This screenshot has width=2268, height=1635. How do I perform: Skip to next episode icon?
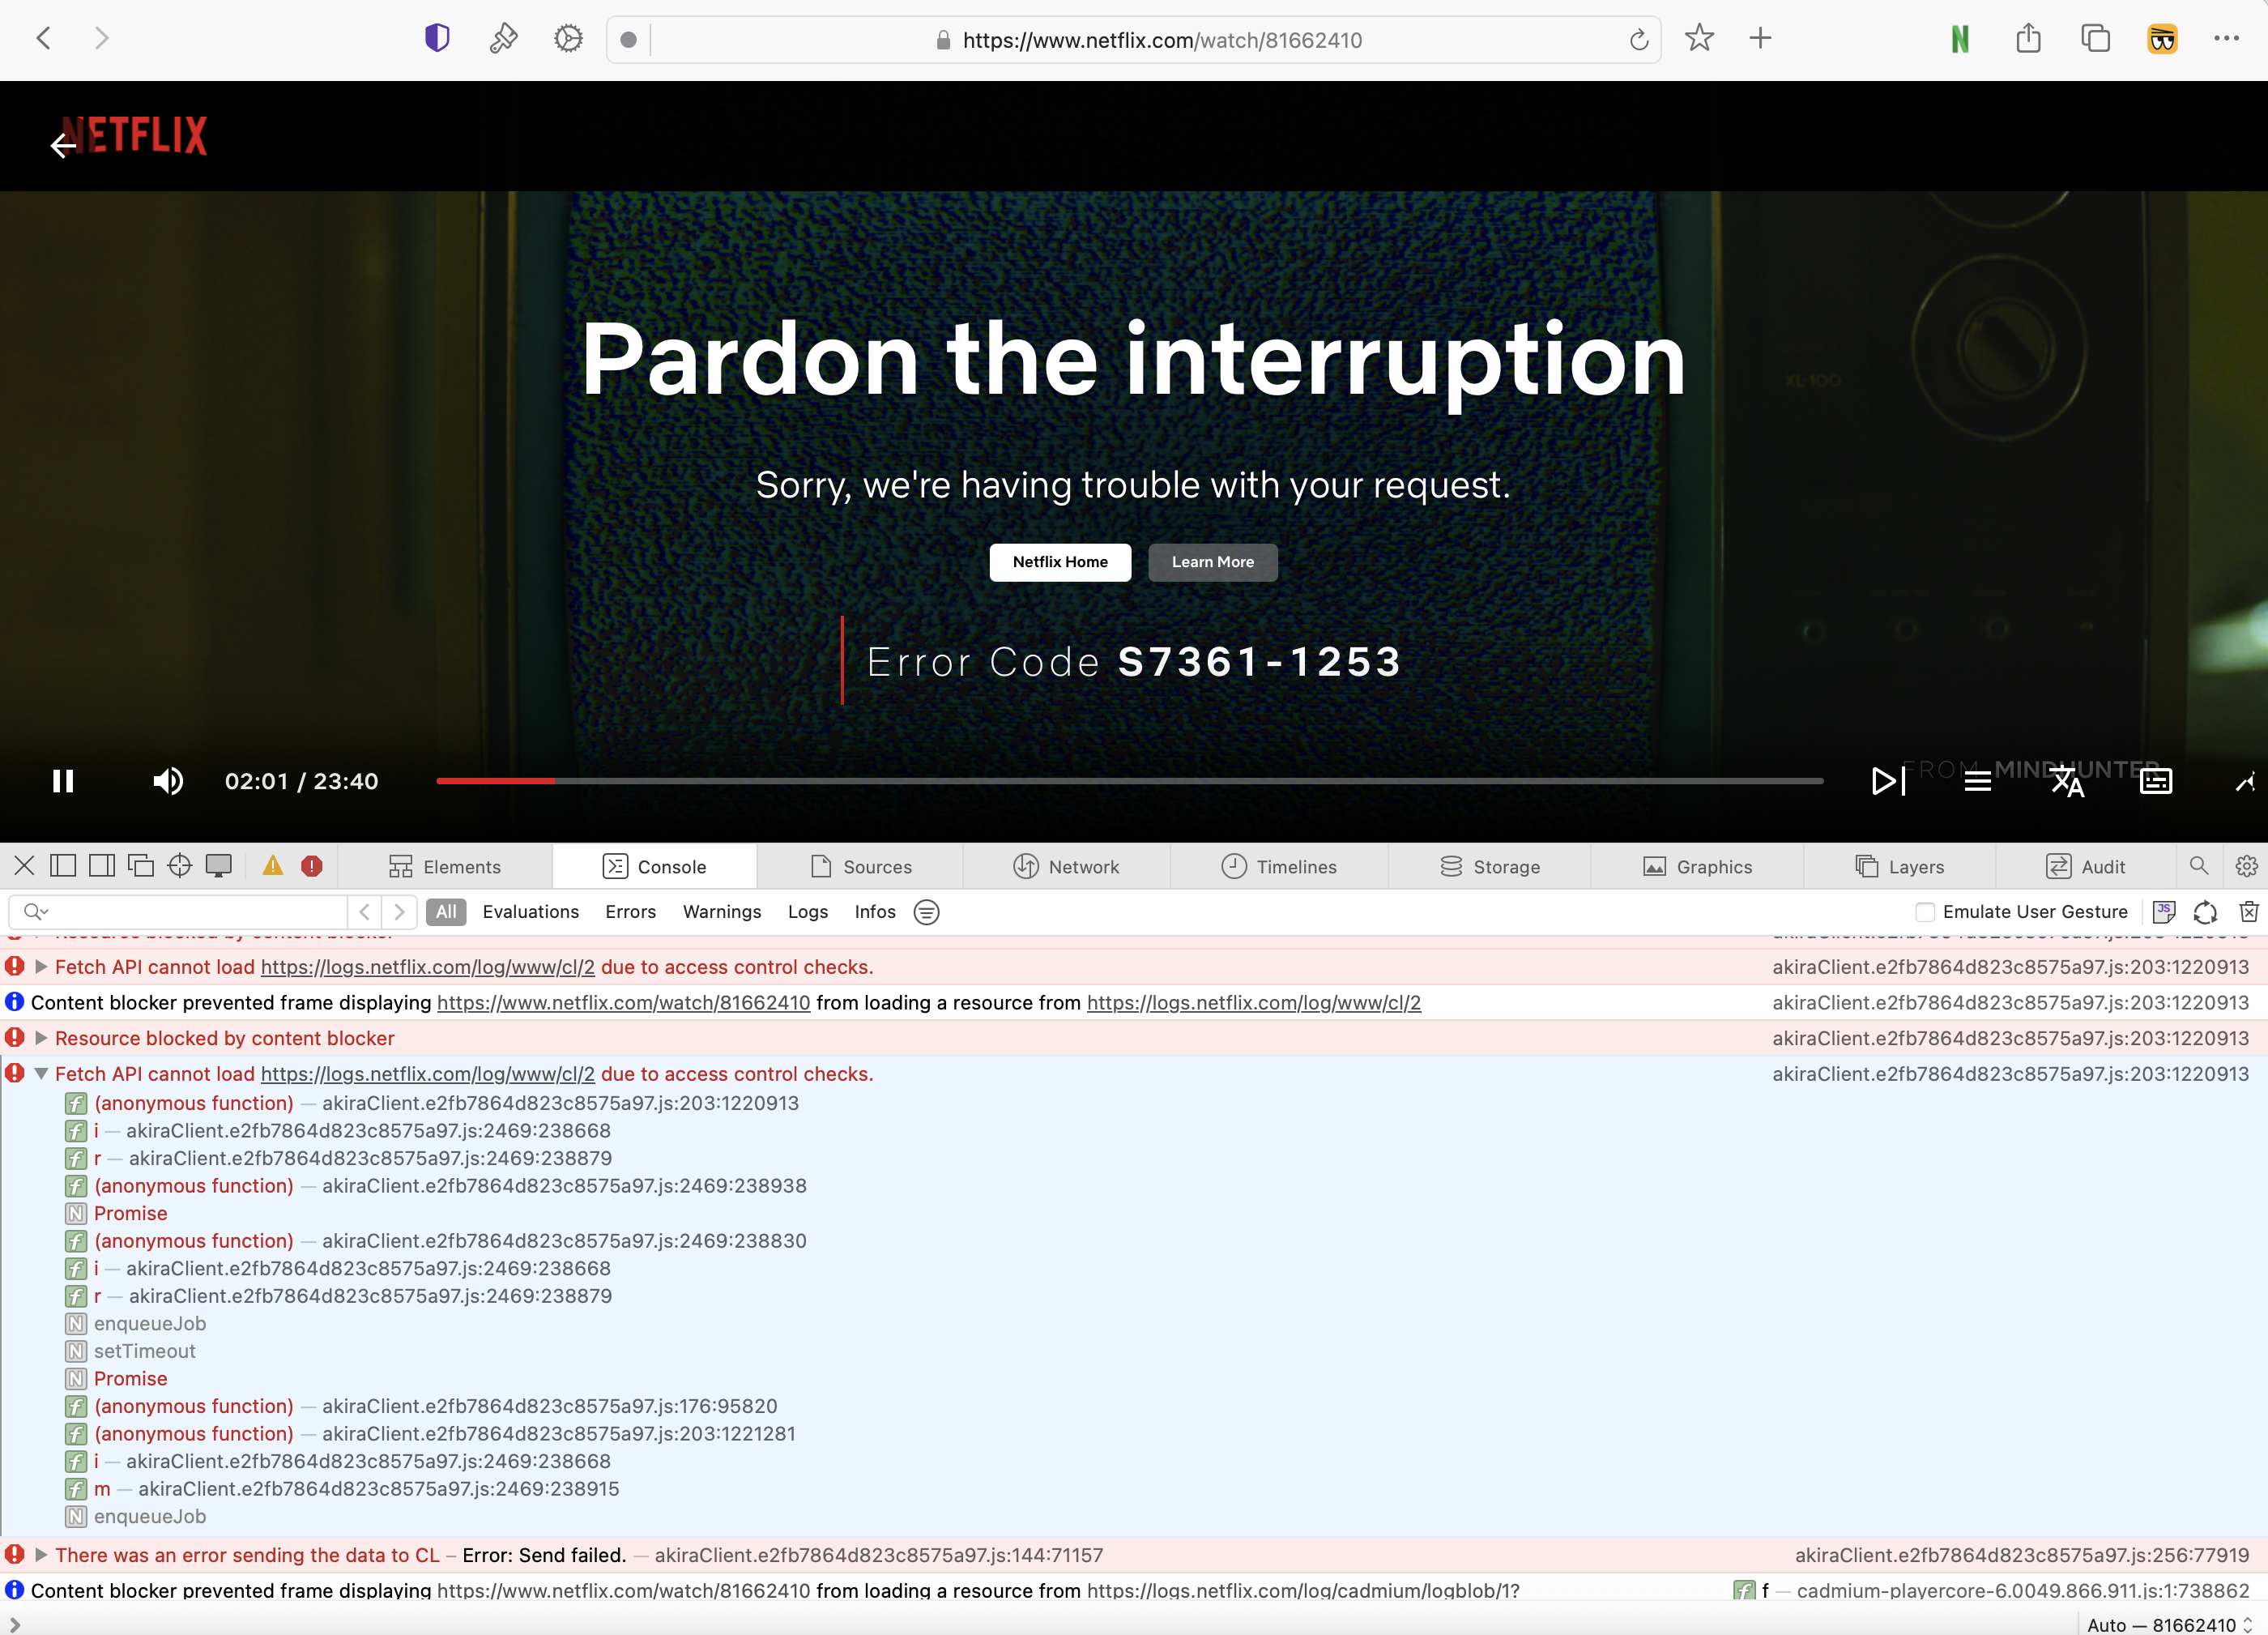pyautogui.click(x=1888, y=781)
